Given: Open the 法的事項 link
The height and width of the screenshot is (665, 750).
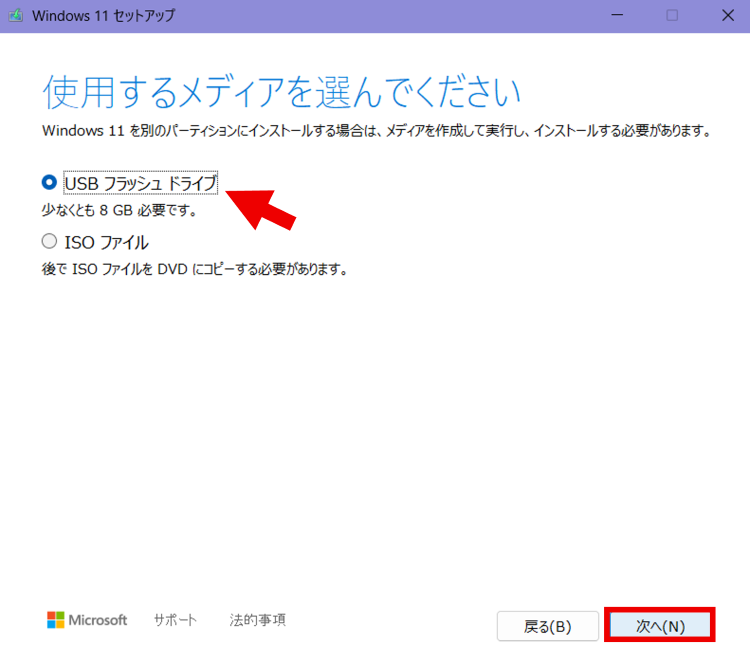Looking at the screenshot, I should pyautogui.click(x=257, y=620).
